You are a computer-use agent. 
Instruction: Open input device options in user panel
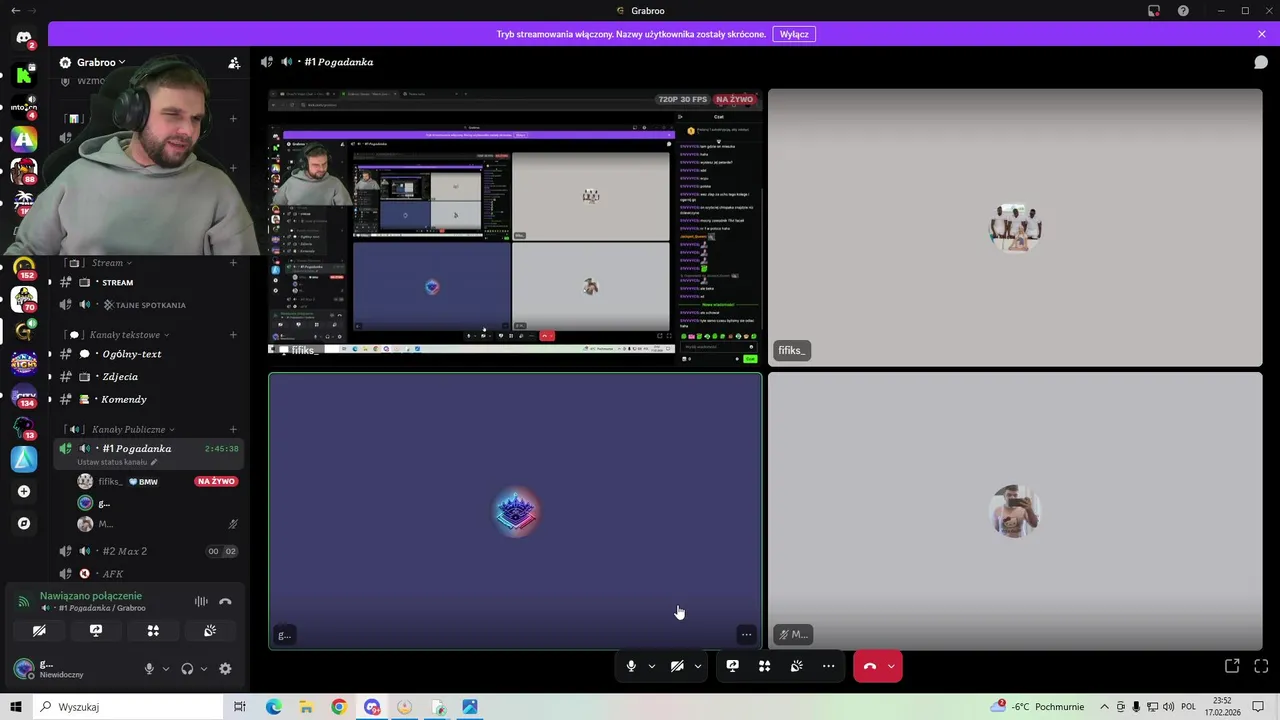(x=166, y=669)
